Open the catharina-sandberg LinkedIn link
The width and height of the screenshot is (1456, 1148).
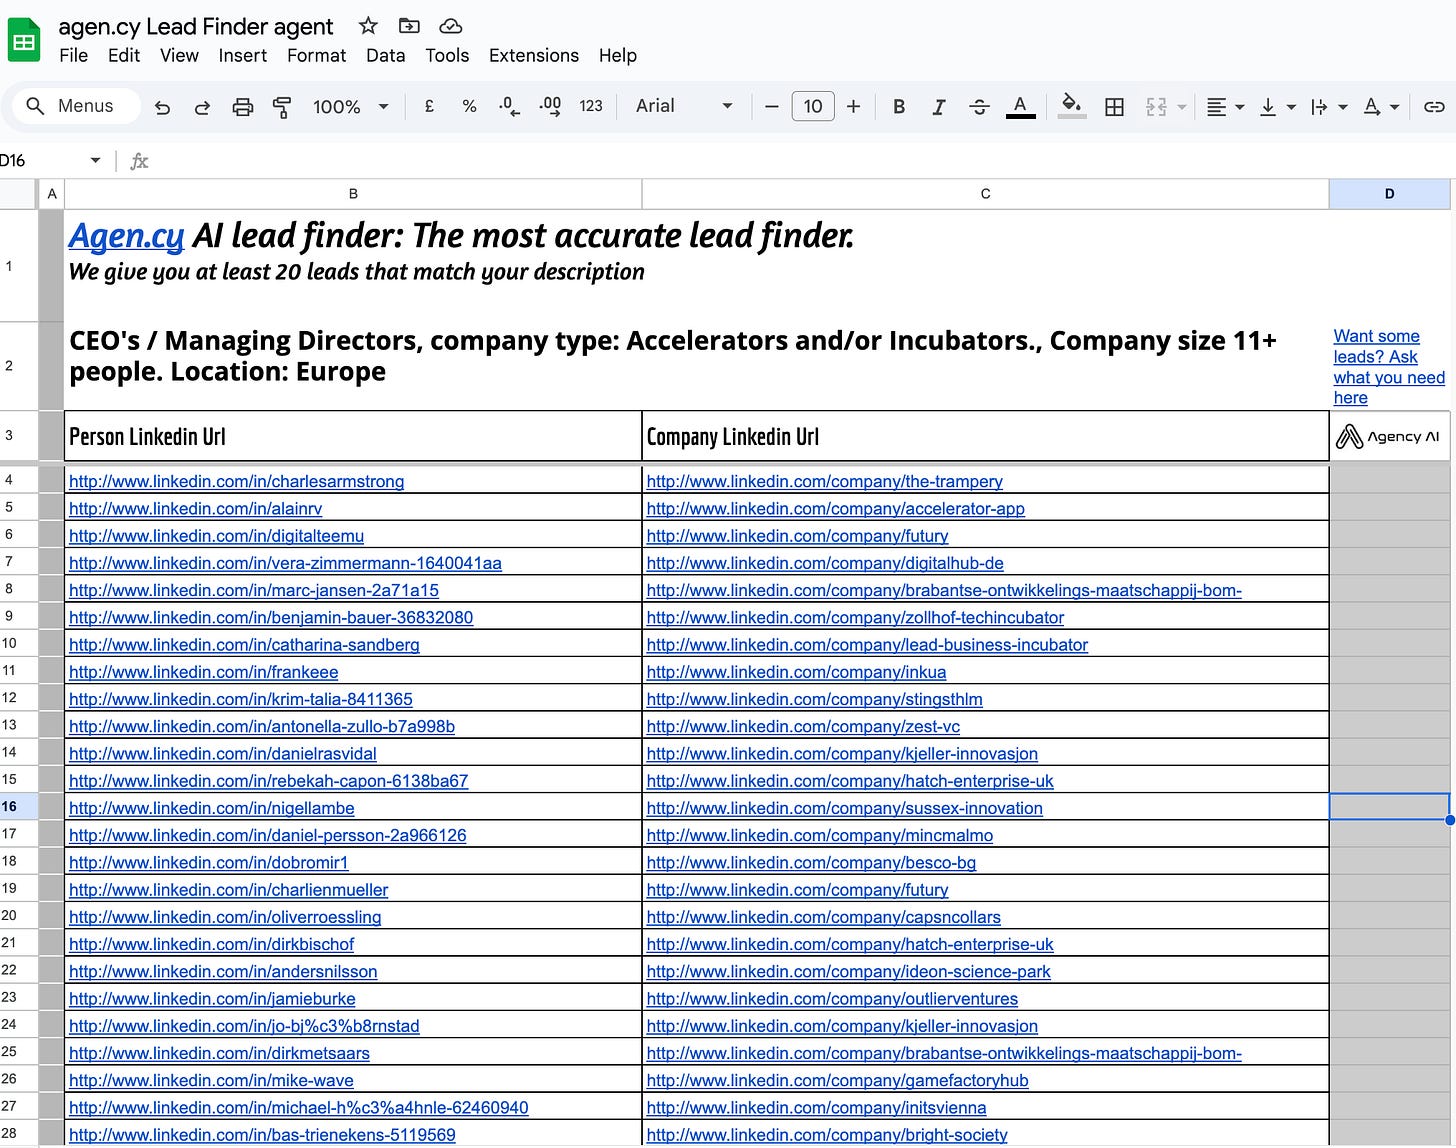tap(244, 645)
